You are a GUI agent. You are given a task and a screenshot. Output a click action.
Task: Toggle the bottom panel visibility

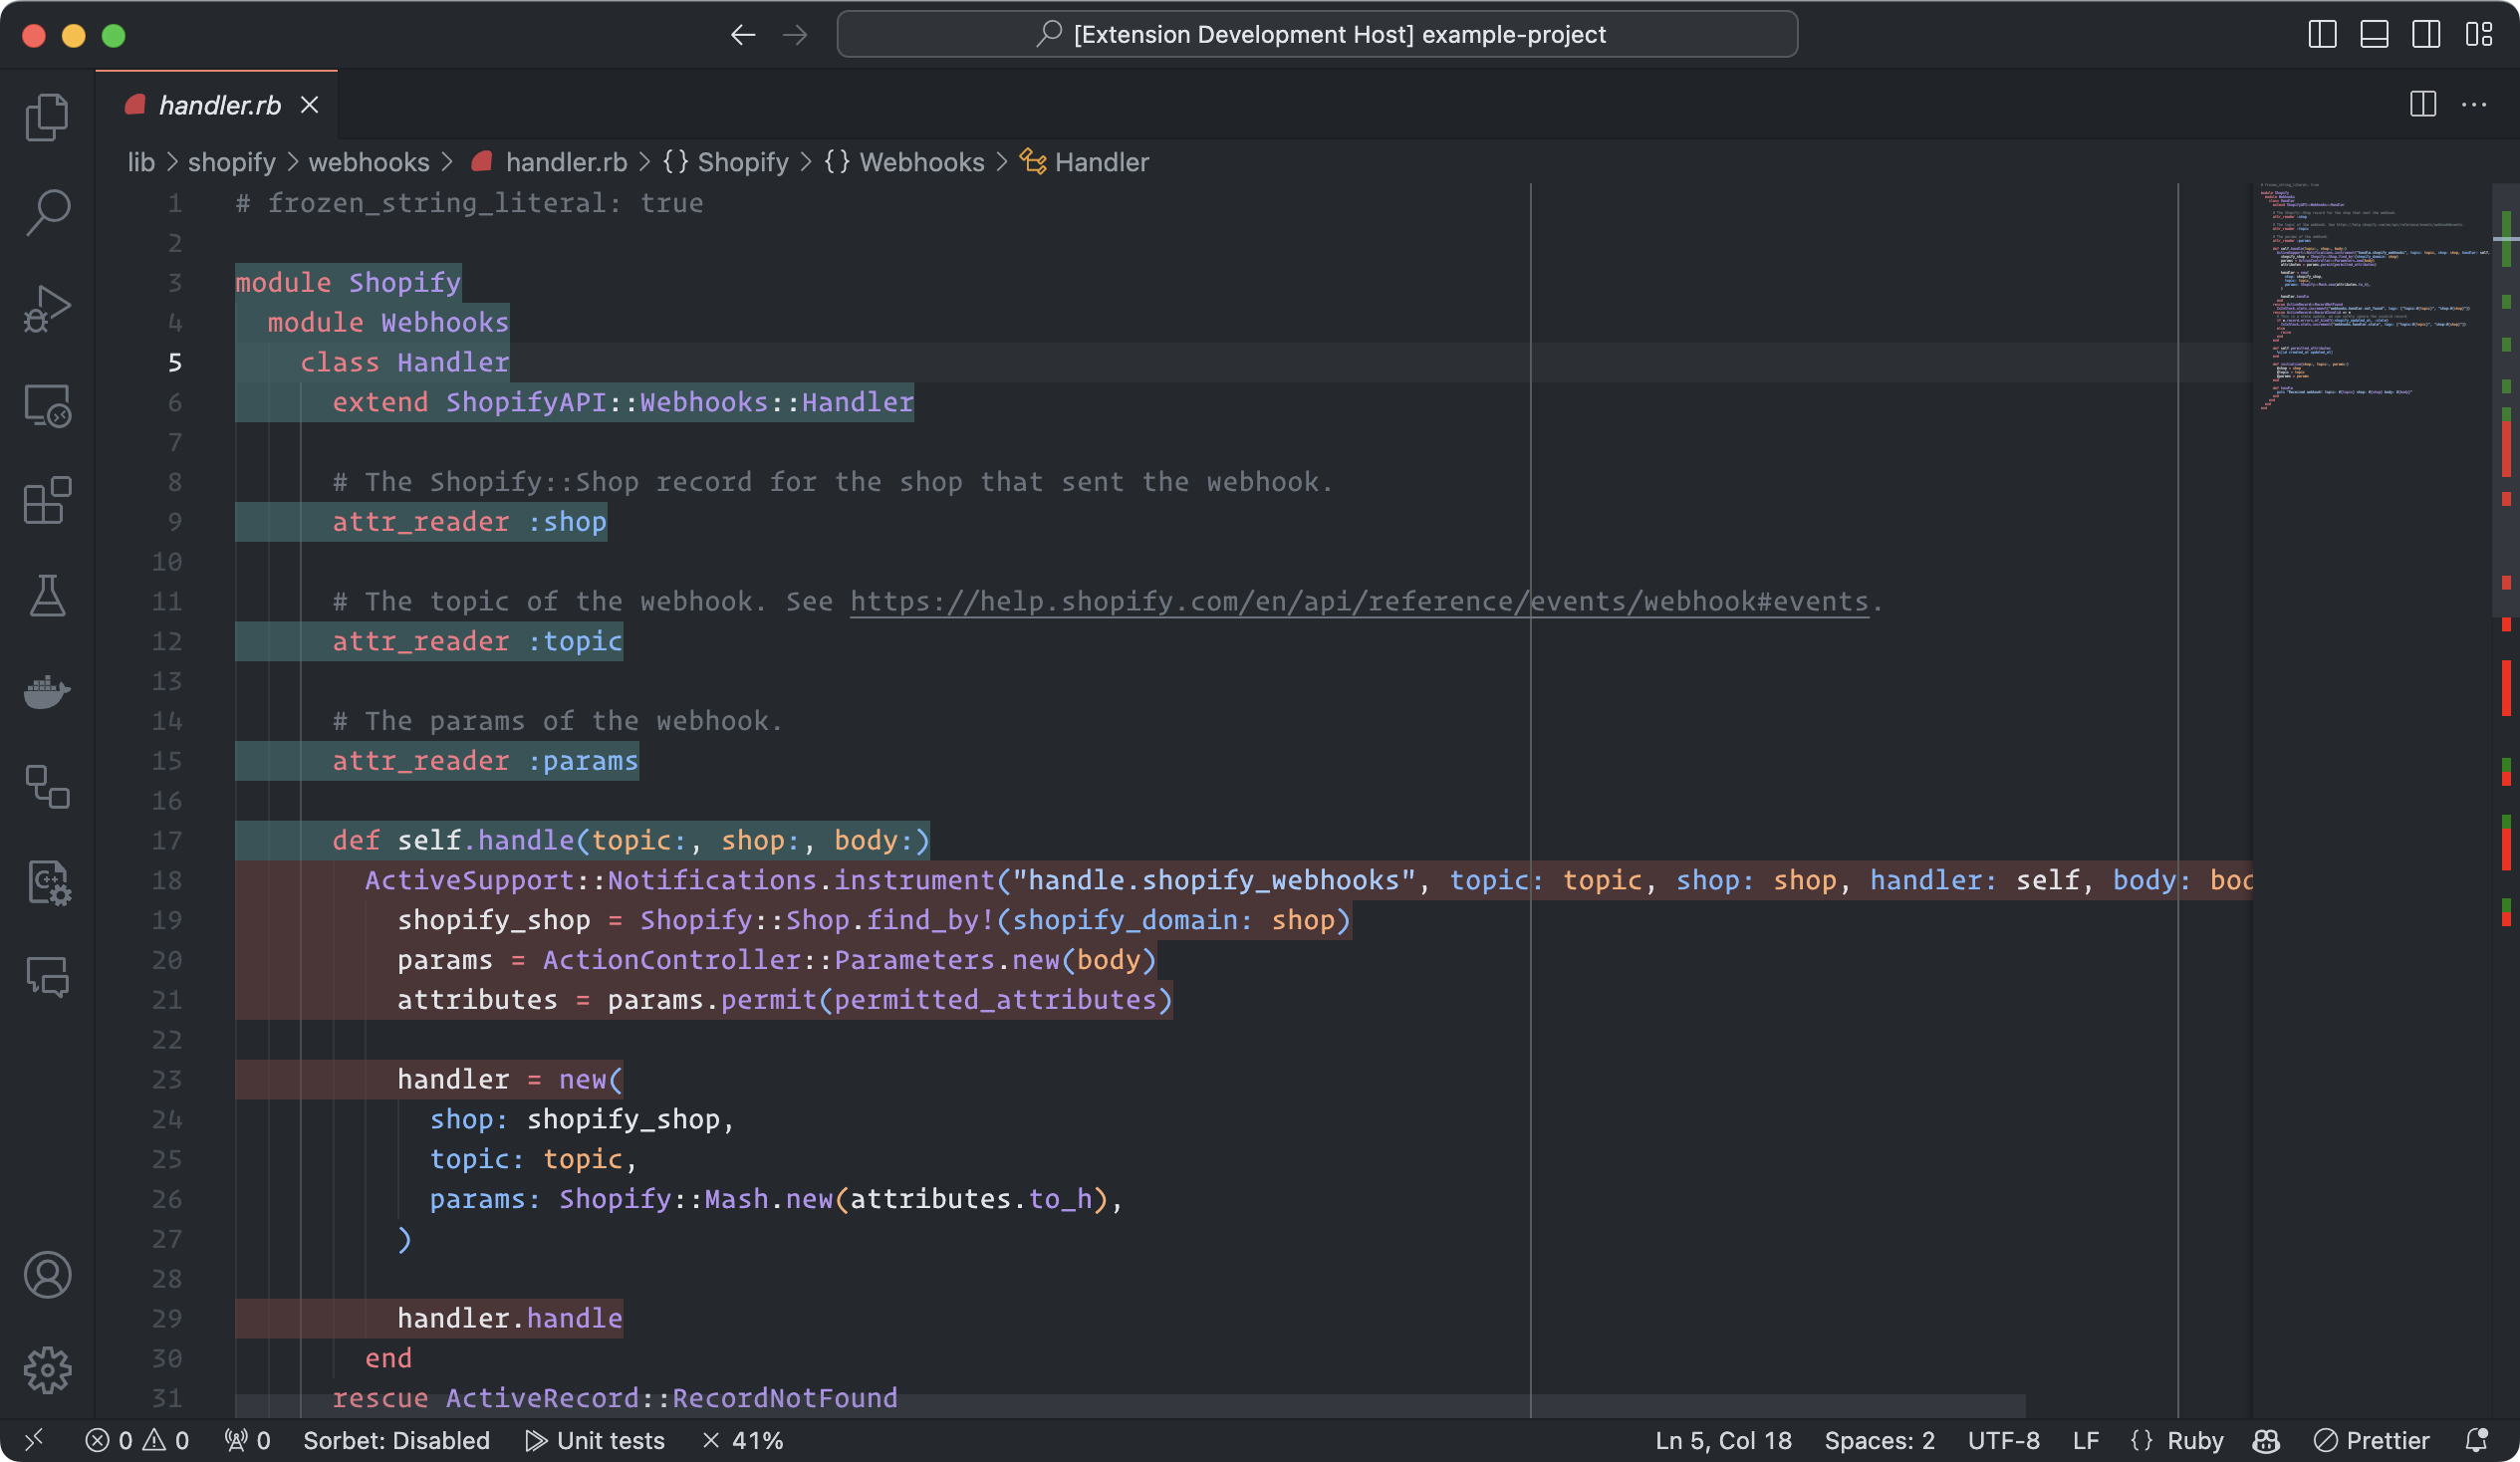(x=2374, y=35)
